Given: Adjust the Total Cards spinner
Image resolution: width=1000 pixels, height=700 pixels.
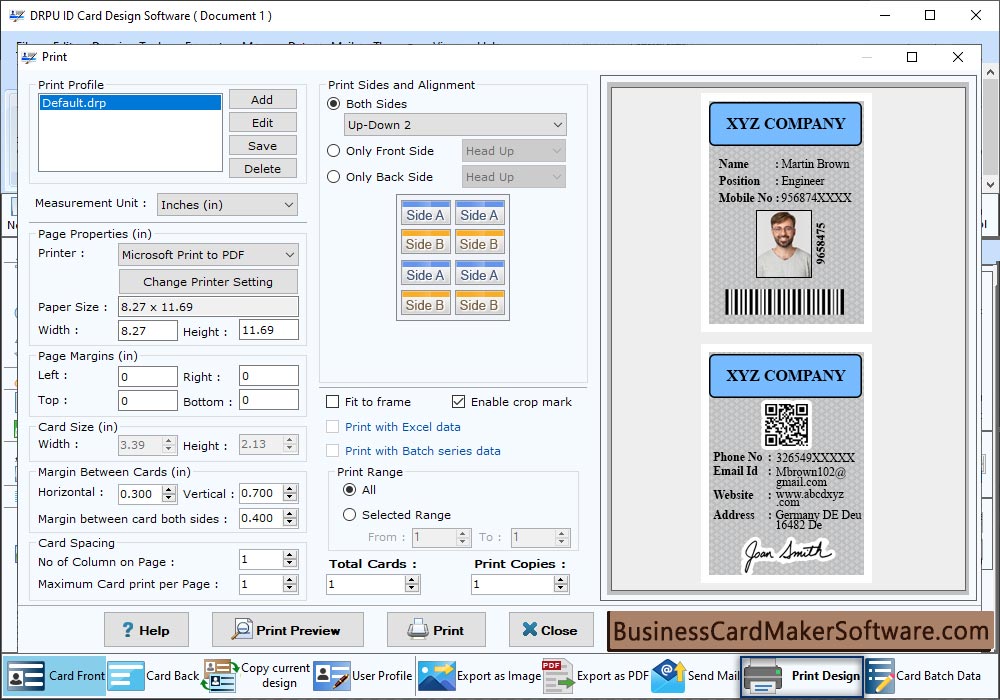Looking at the screenshot, I should pos(412,583).
